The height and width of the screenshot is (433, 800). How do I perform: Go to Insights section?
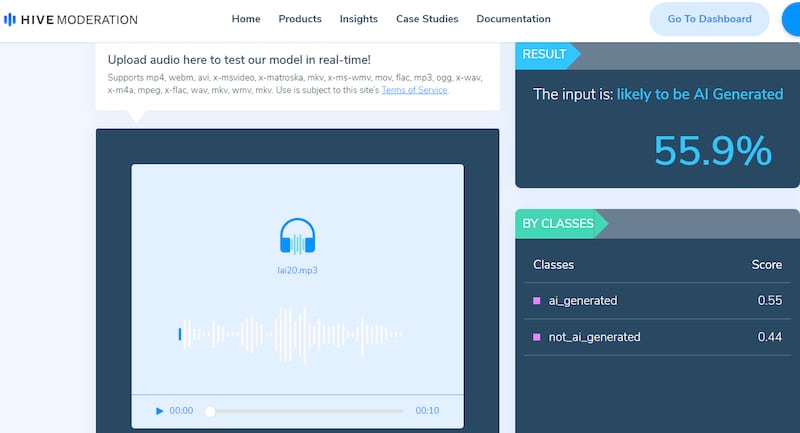(x=359, y=19)
